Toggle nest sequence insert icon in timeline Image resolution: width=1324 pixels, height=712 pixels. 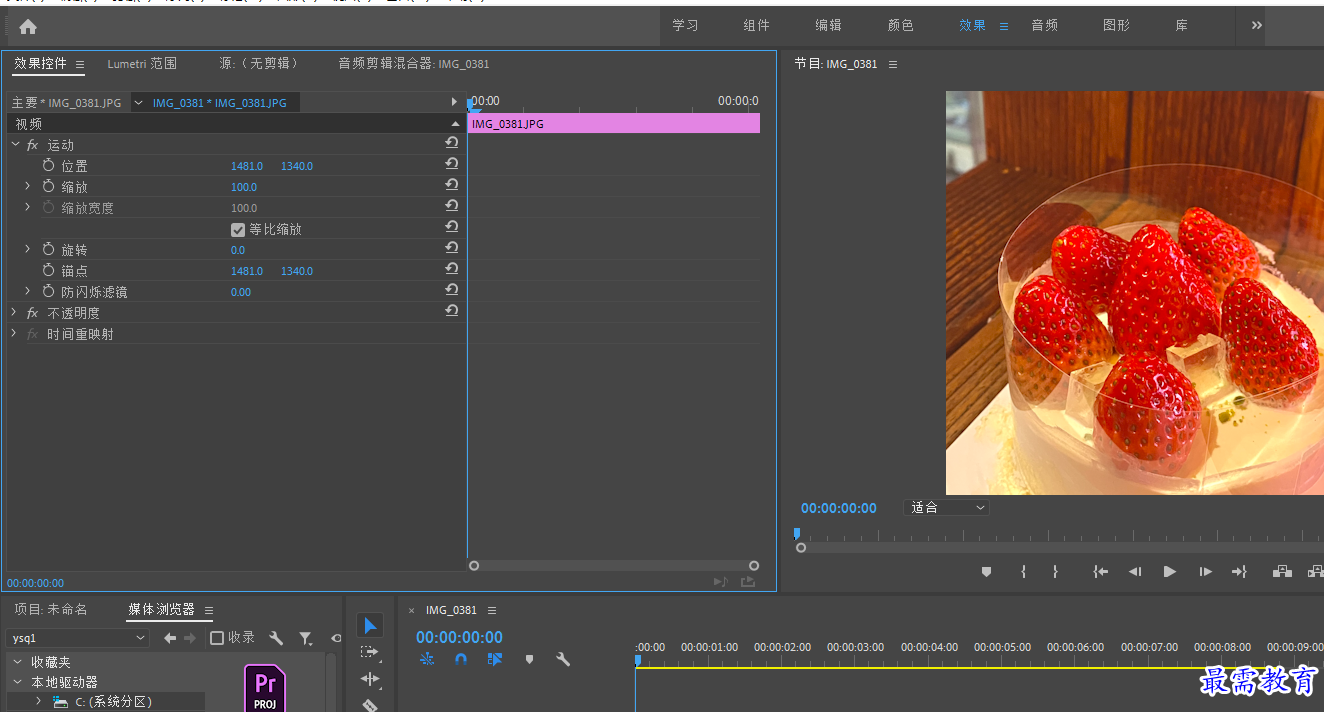(427, 659)
